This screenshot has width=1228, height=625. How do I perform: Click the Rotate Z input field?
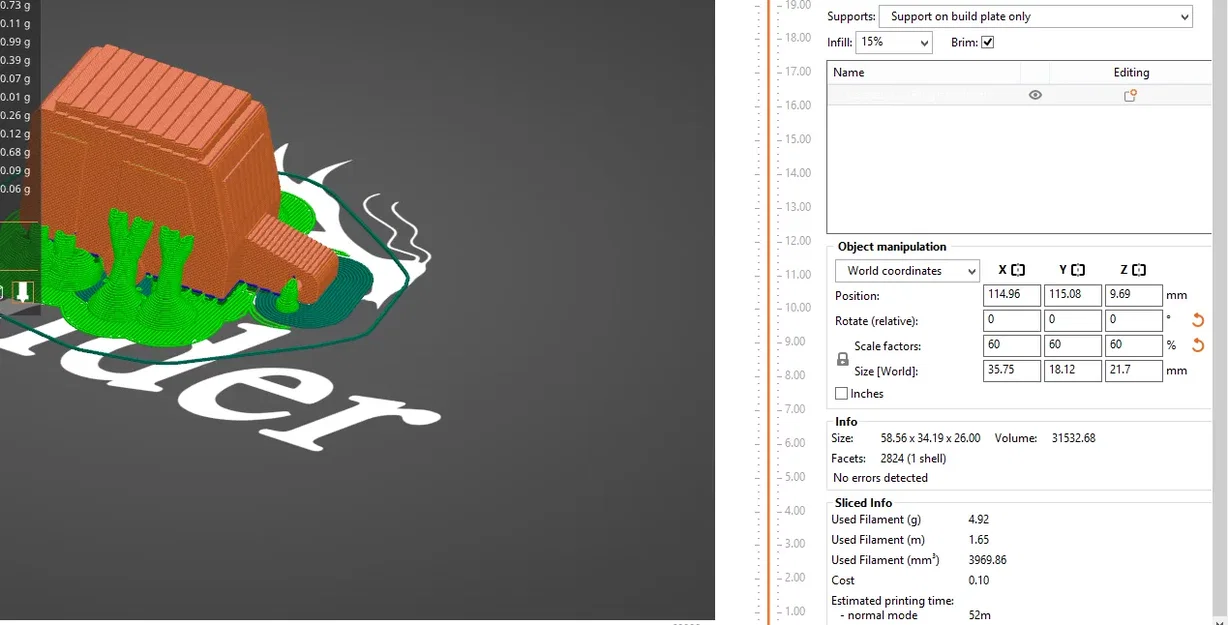point(1133,321)
